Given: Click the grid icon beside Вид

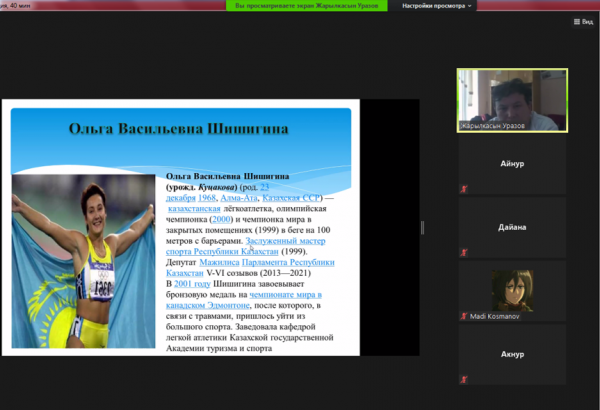Looking at the screenshot, I should click(575, 20).
